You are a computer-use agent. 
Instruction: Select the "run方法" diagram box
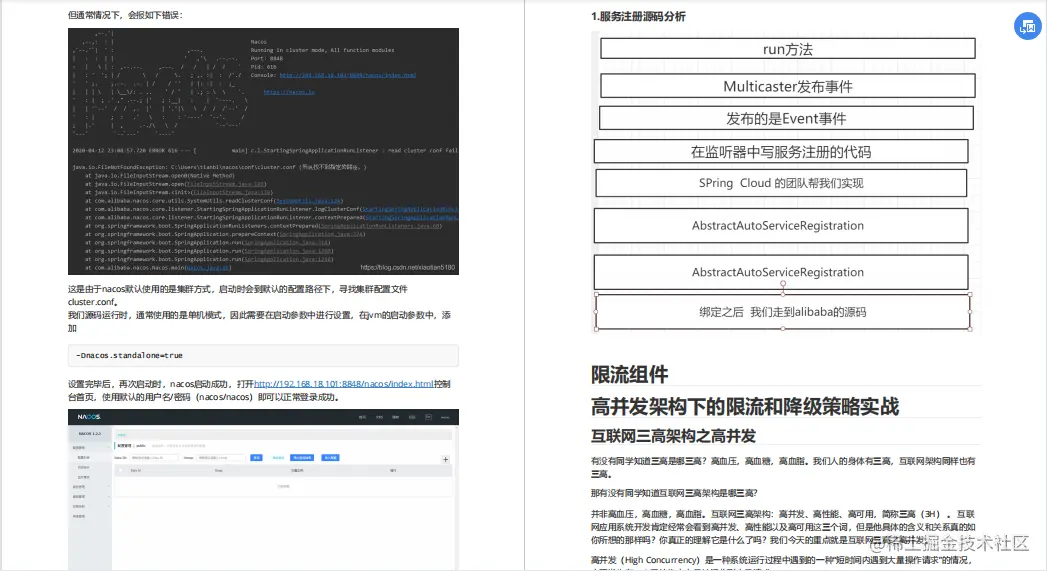(x=788, y=49)
